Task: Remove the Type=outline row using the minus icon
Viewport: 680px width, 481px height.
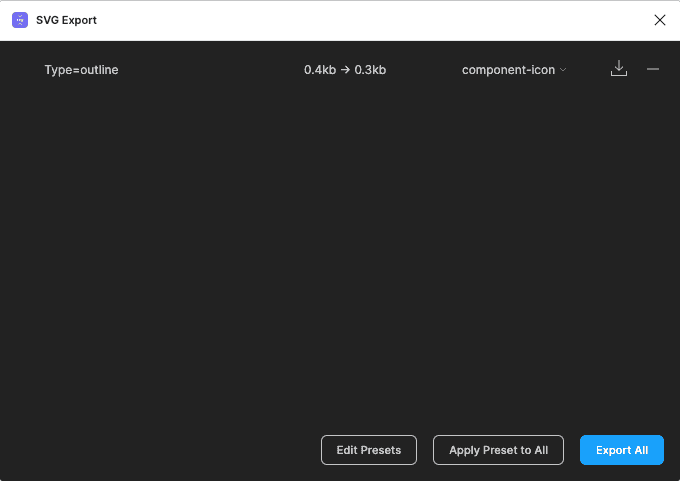Action: pyautogui.click(x=653, y=69)
